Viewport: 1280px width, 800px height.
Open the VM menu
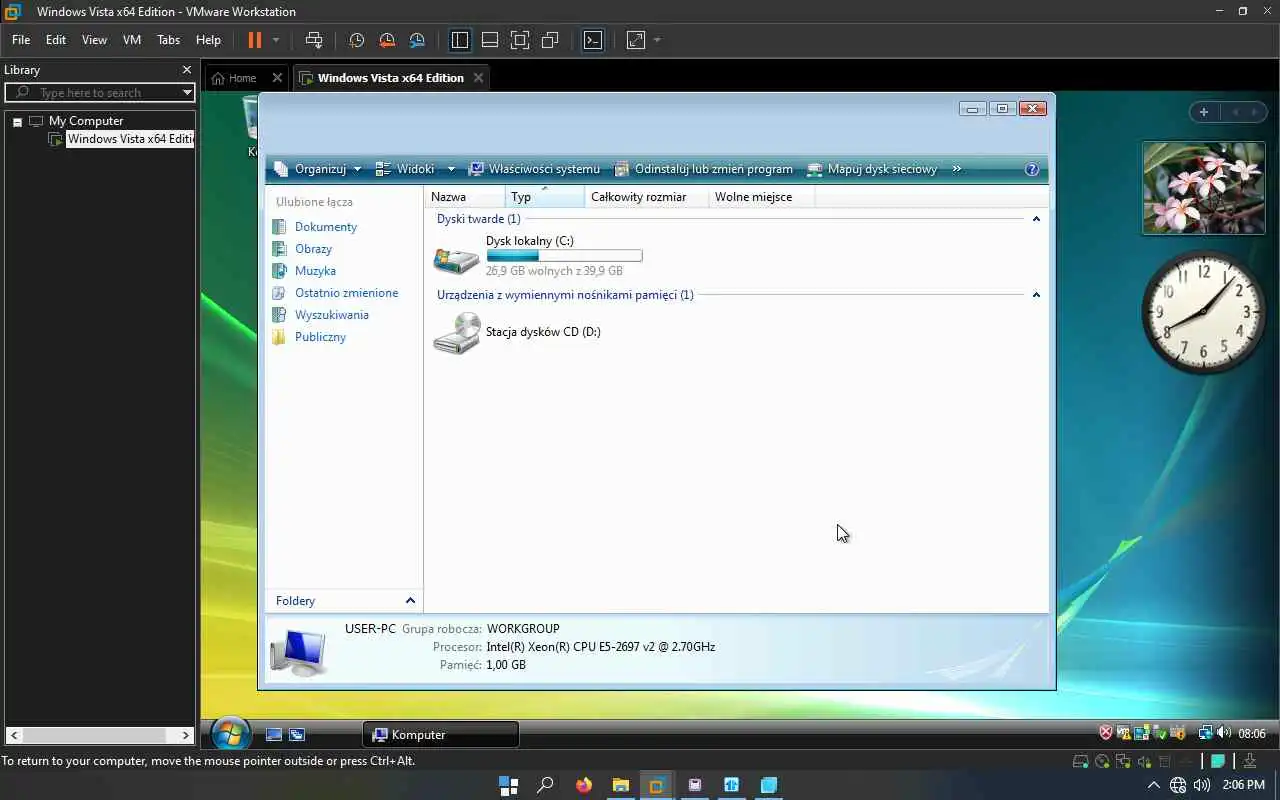132,40
